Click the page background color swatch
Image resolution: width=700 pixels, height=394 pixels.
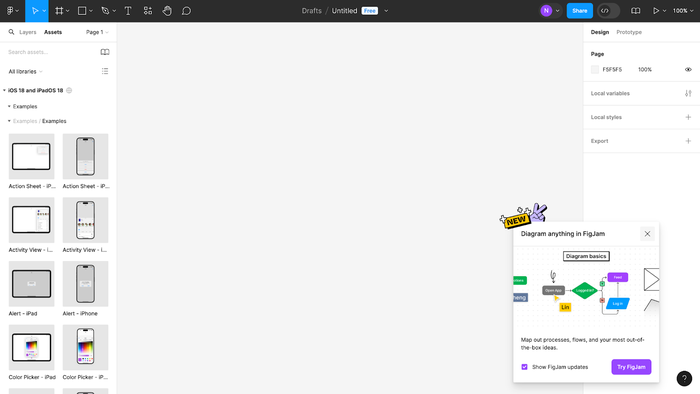click(x=595, y=70)
